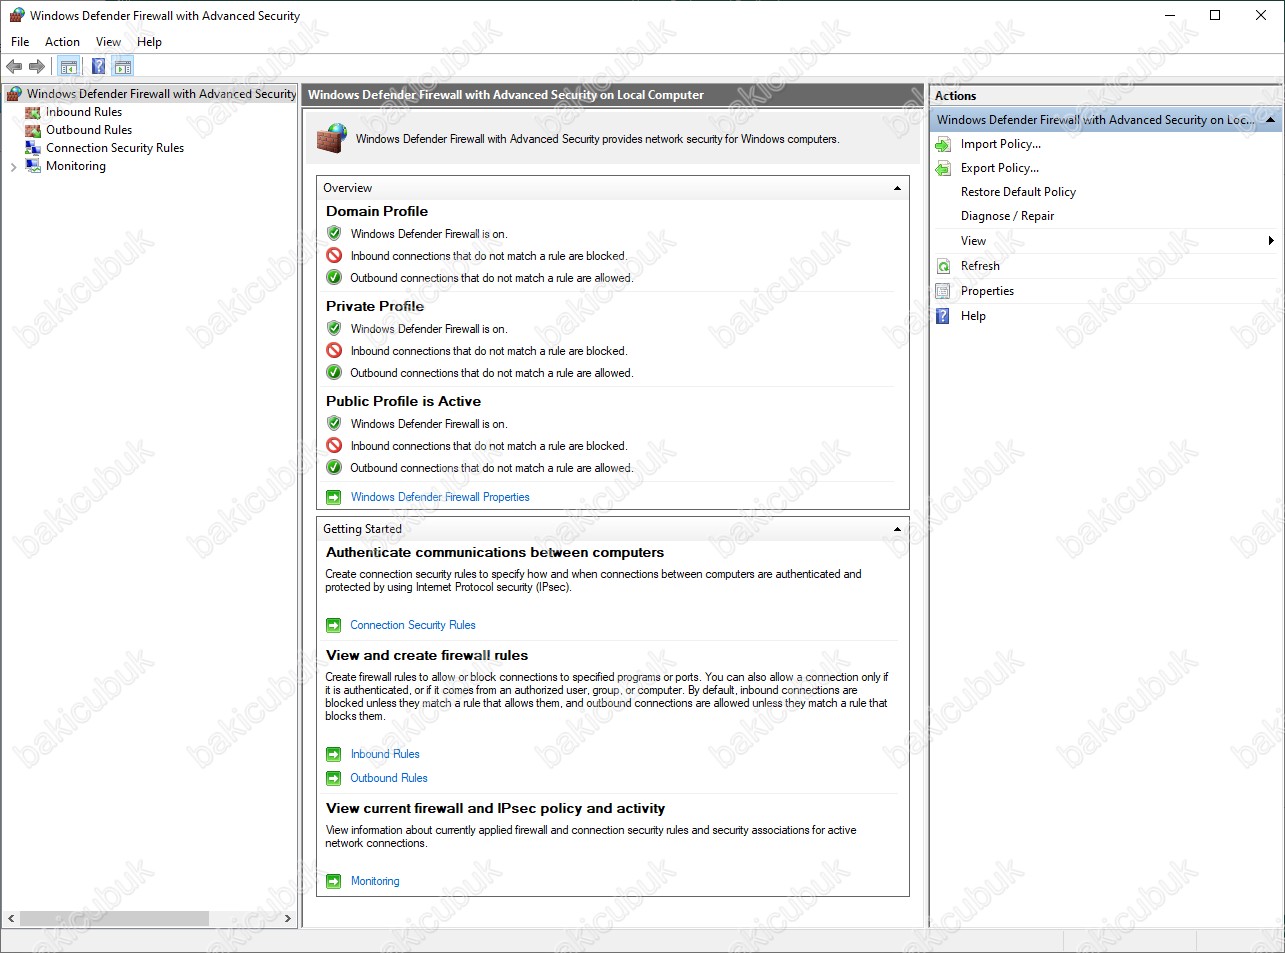Open the Help menu in menu bar

tap(149, 42)
